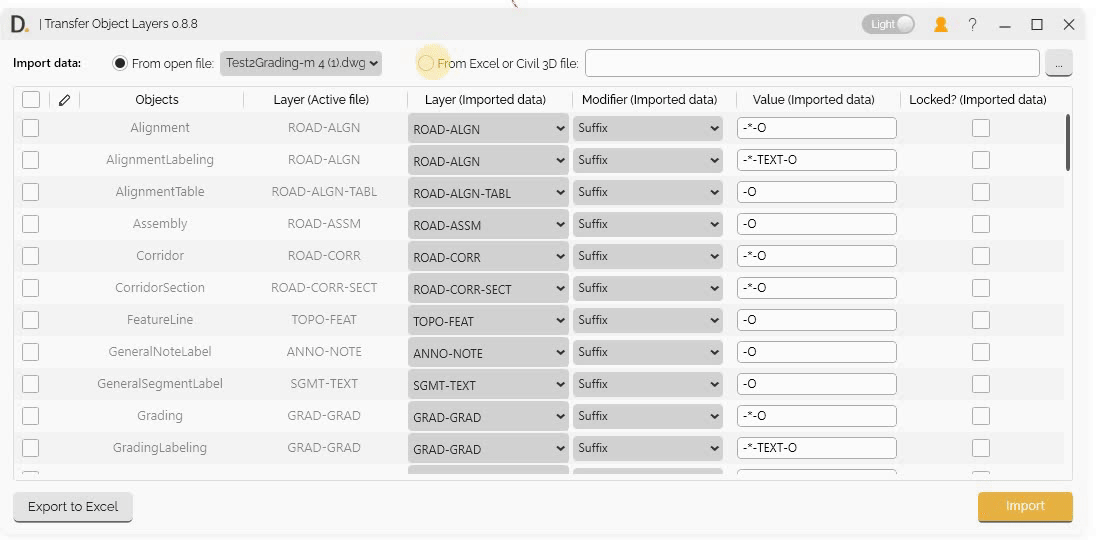Image resolution: width=1098 pixels, height=540 pixels.
Task: Check the CorridorSection row selection checkbox
Action: [30, 288]
